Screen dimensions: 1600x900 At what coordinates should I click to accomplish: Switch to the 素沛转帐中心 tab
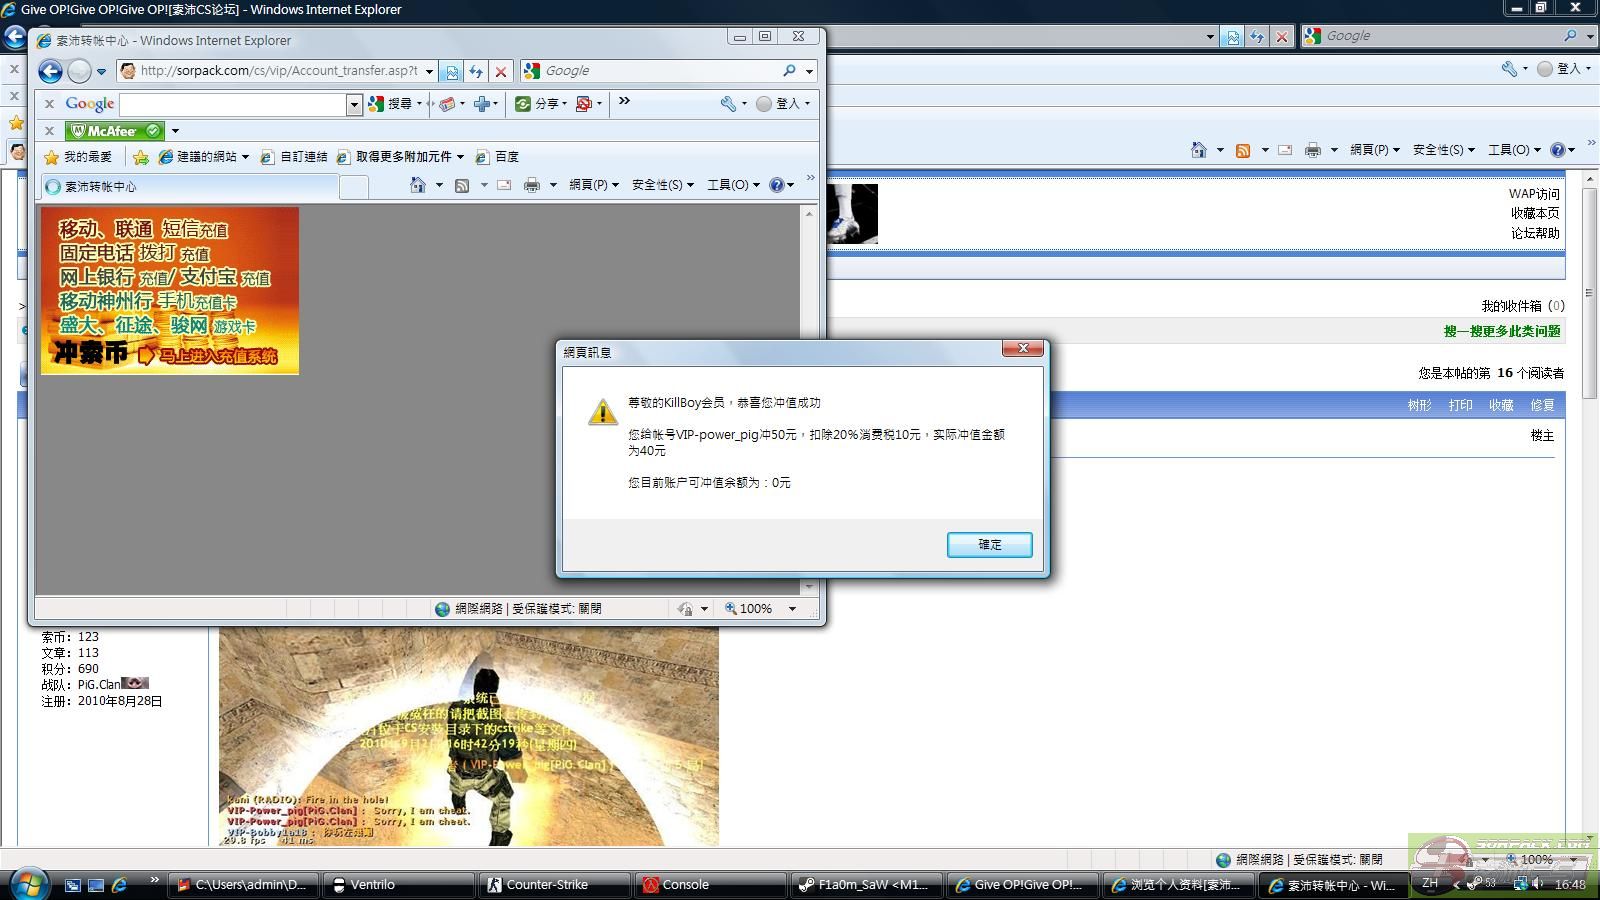[x=100, y=187]
